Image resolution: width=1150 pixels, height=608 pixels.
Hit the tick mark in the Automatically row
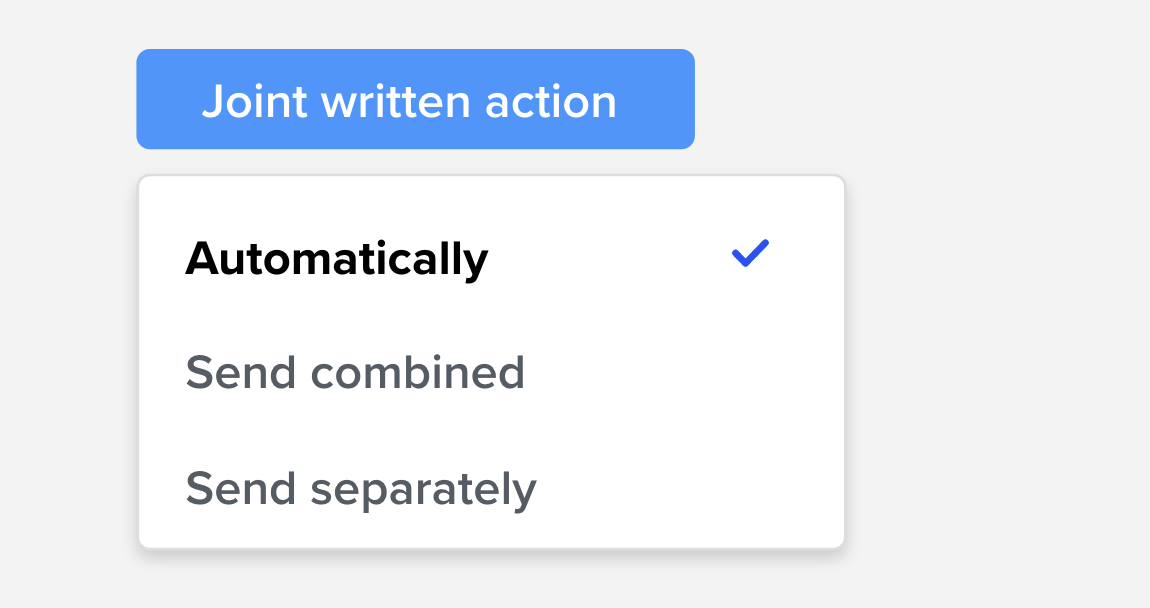(749, 254)
